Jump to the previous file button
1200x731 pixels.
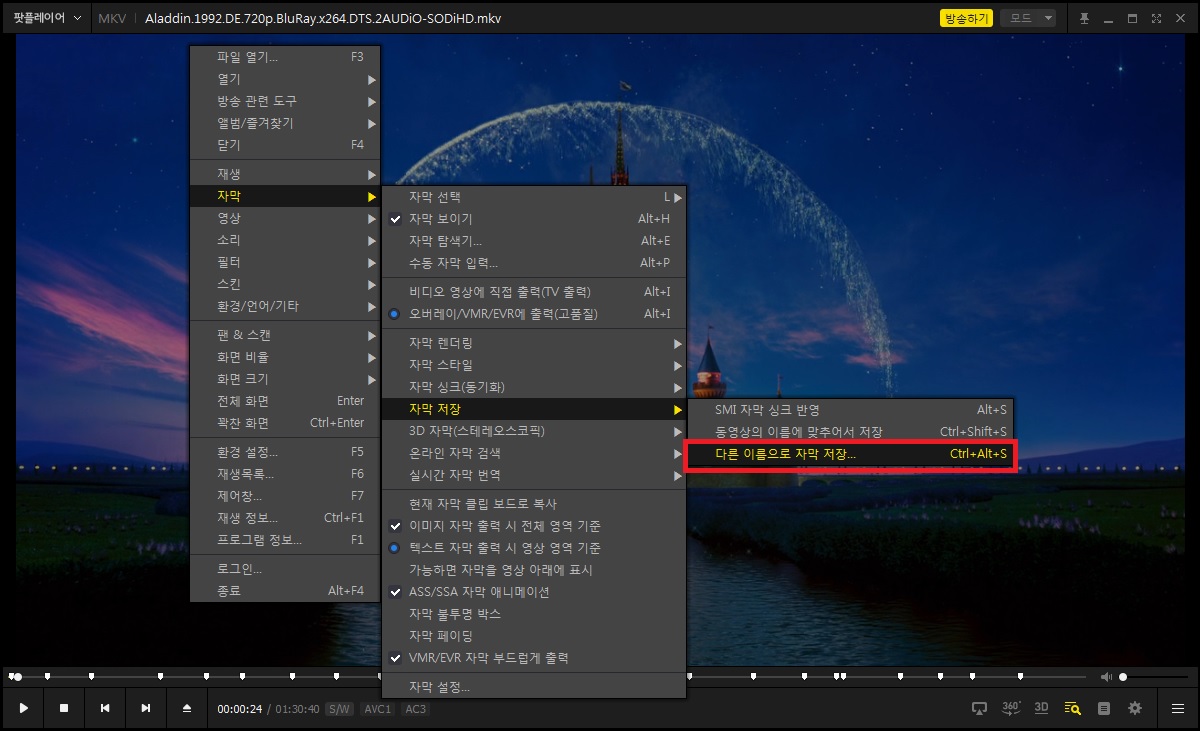coord(105,708)
